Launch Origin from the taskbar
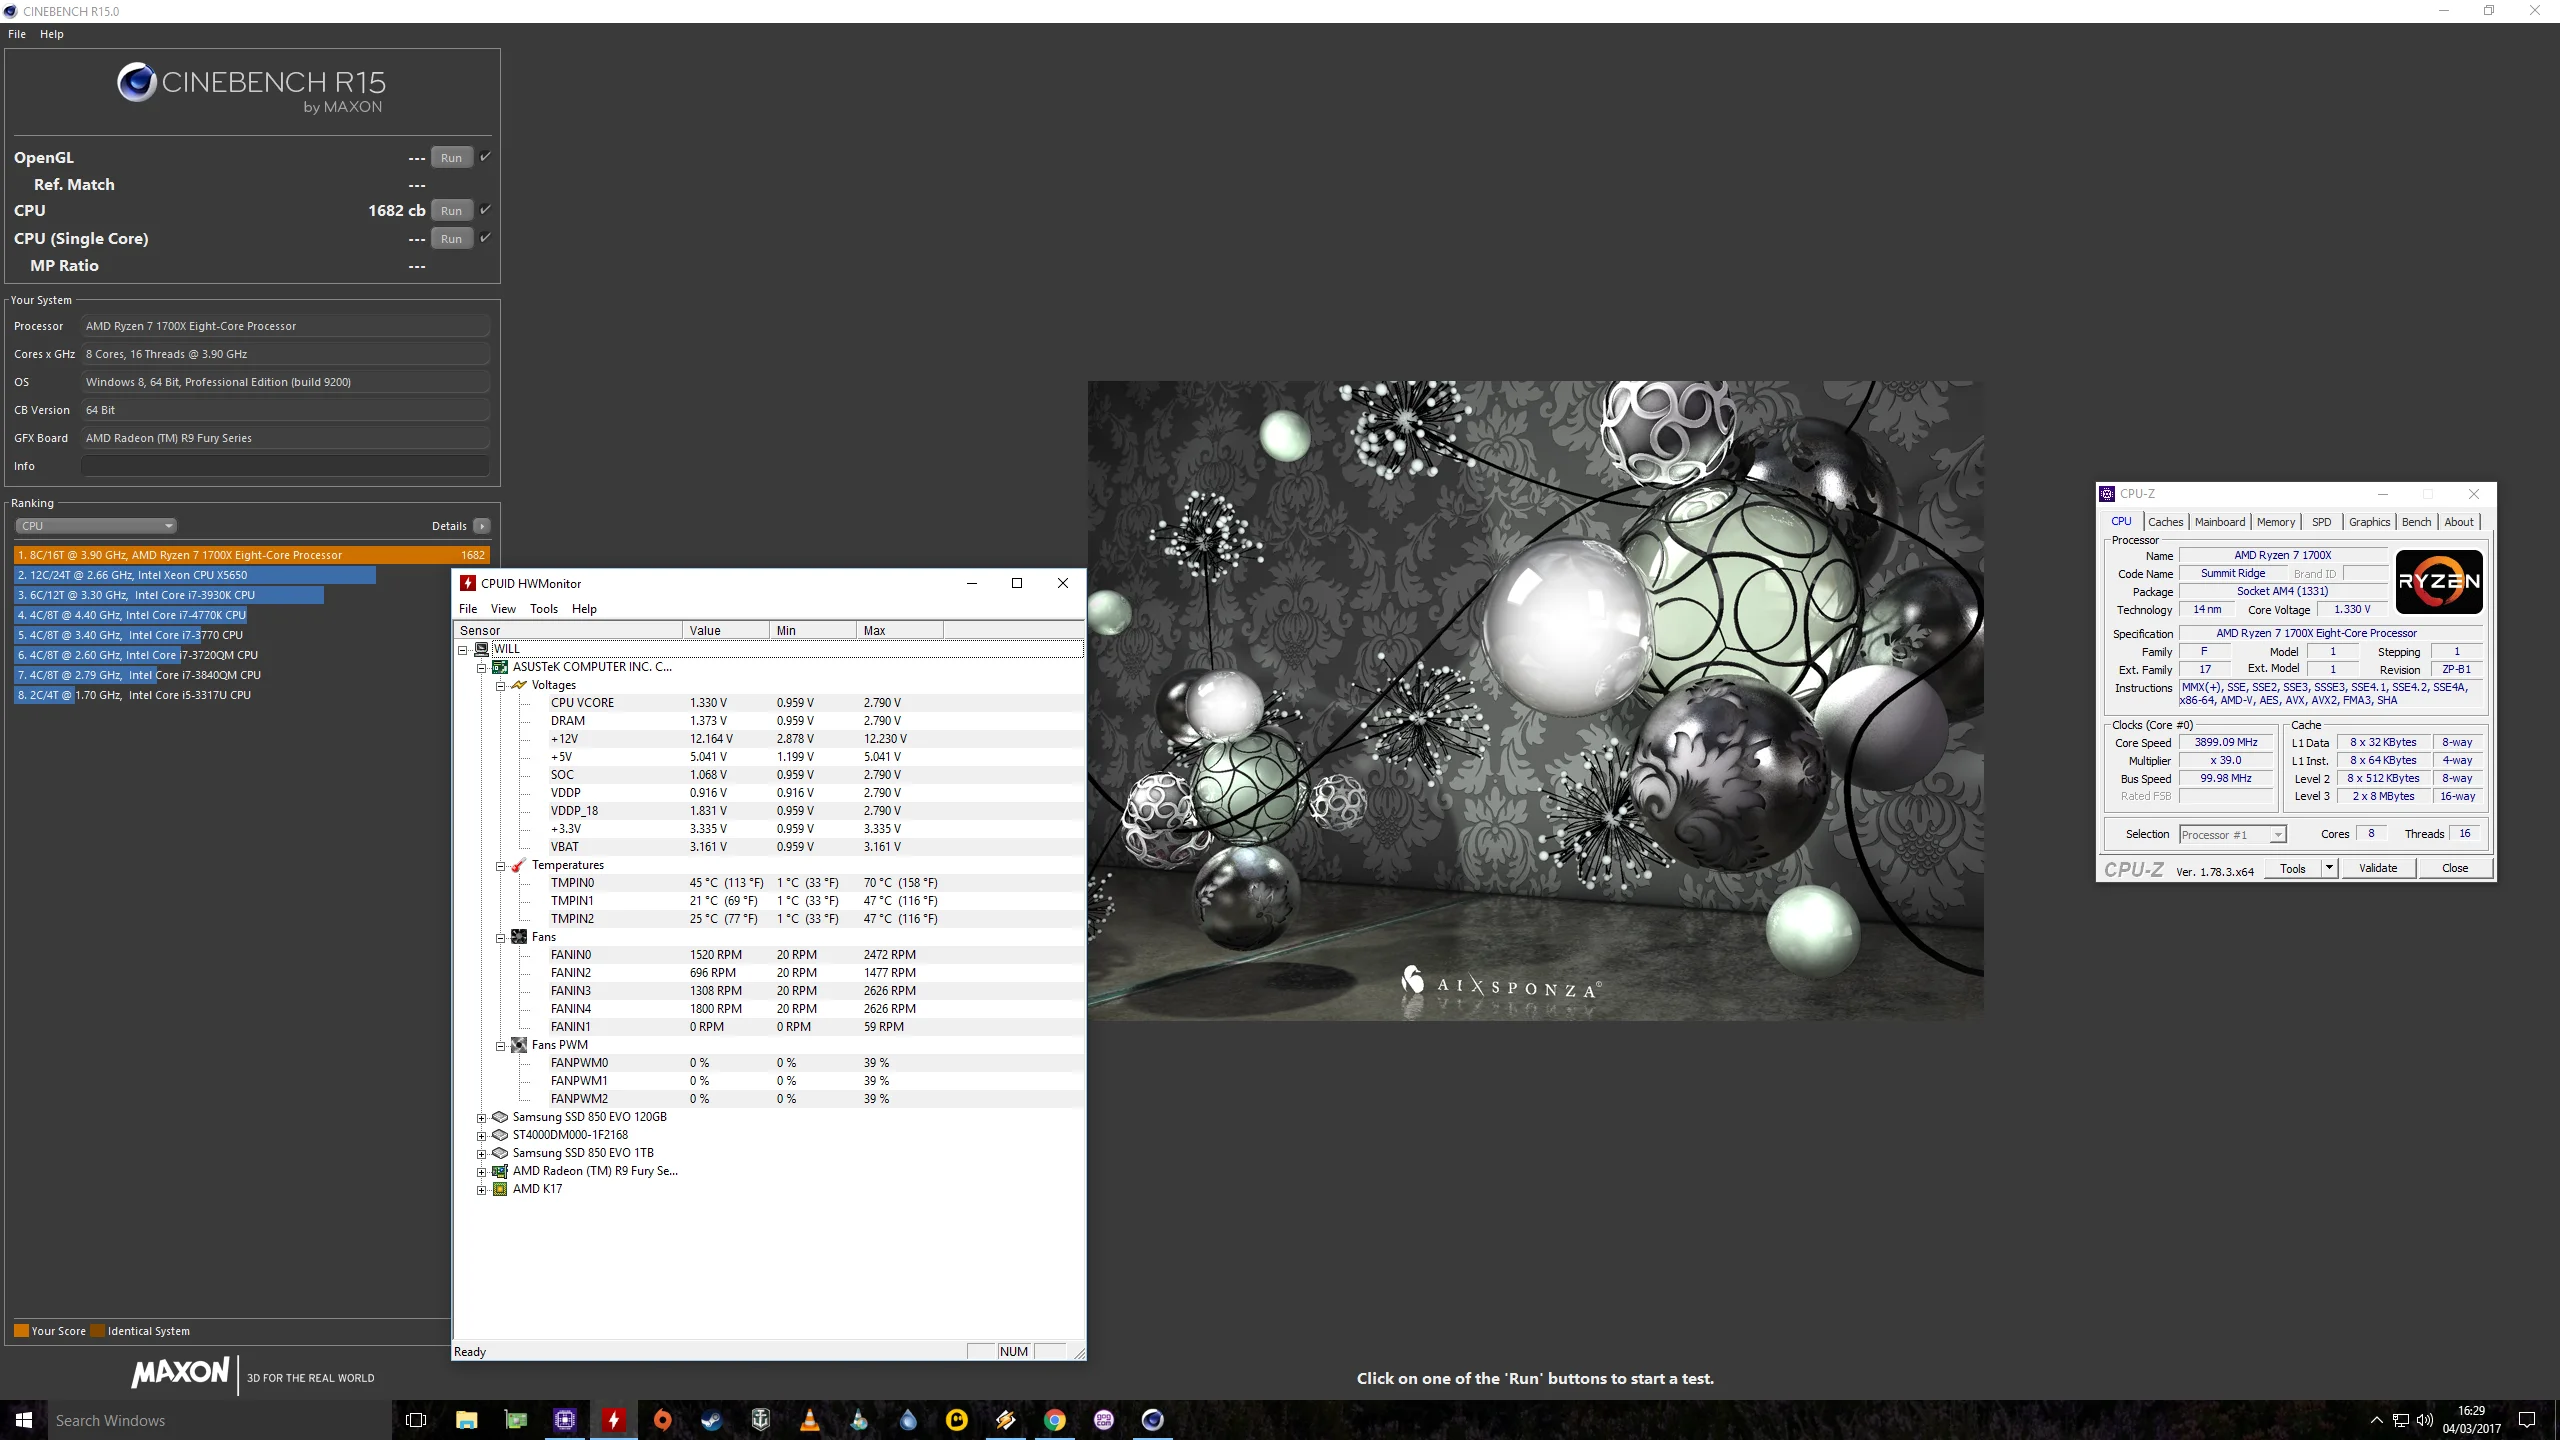This screenshot has width=2560, height=1440. point(663,1420)
